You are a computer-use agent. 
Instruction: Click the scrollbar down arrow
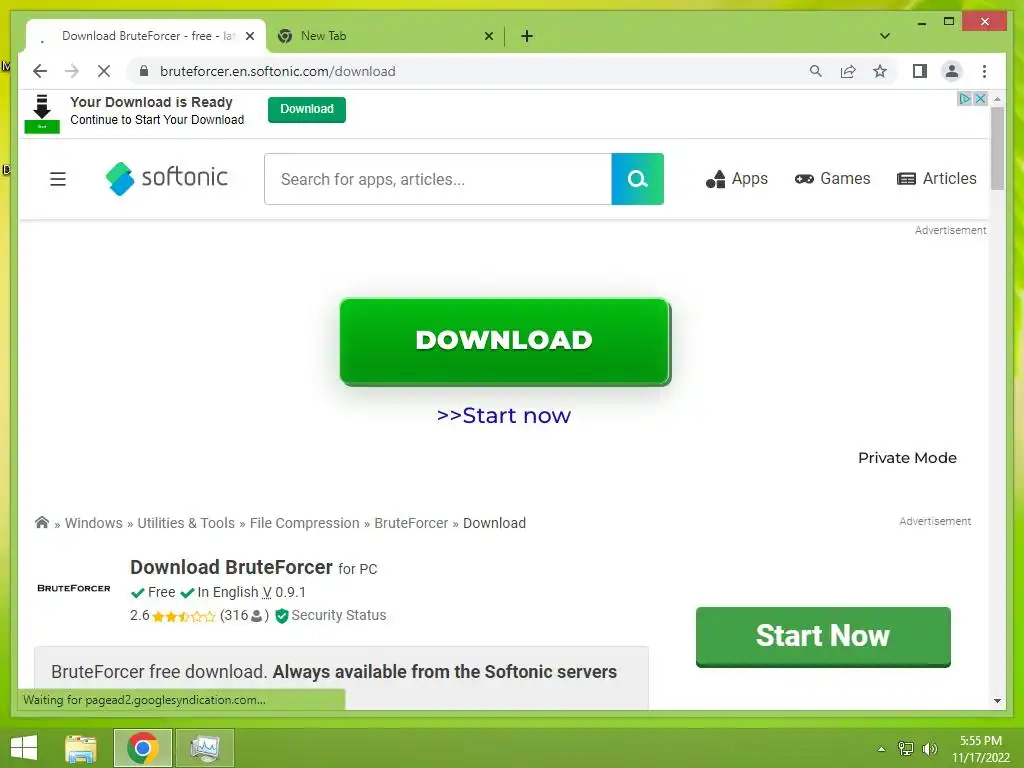coord(997,701)
